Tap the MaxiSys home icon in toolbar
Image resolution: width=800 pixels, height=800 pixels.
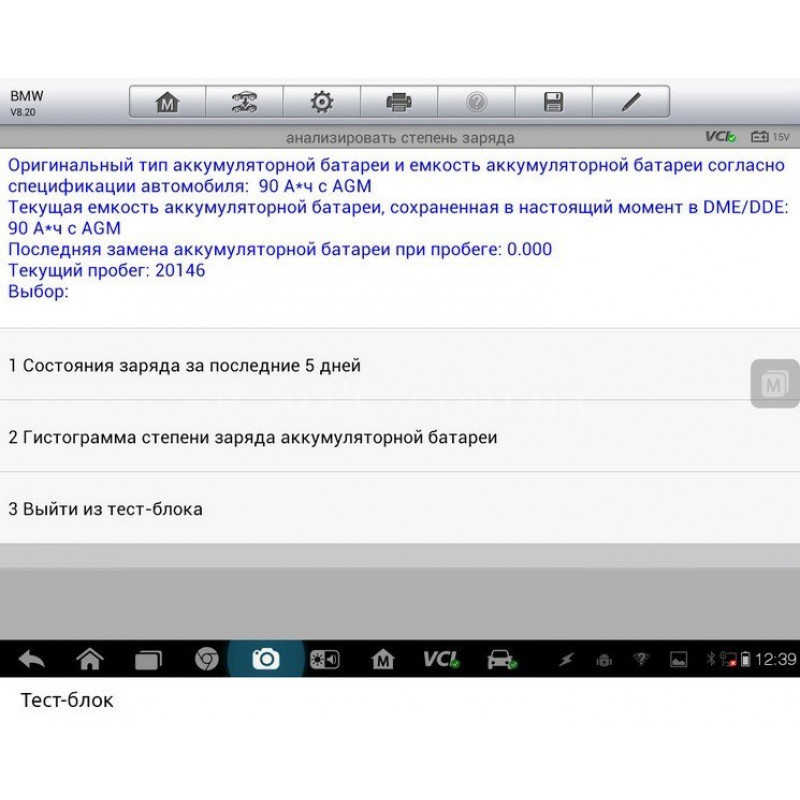pos(167,102)
